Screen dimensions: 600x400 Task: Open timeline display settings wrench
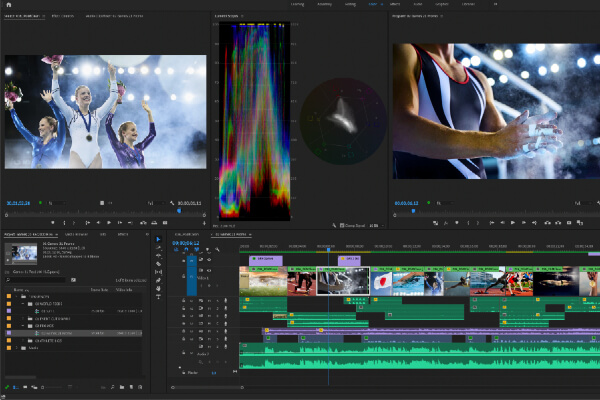217,250
